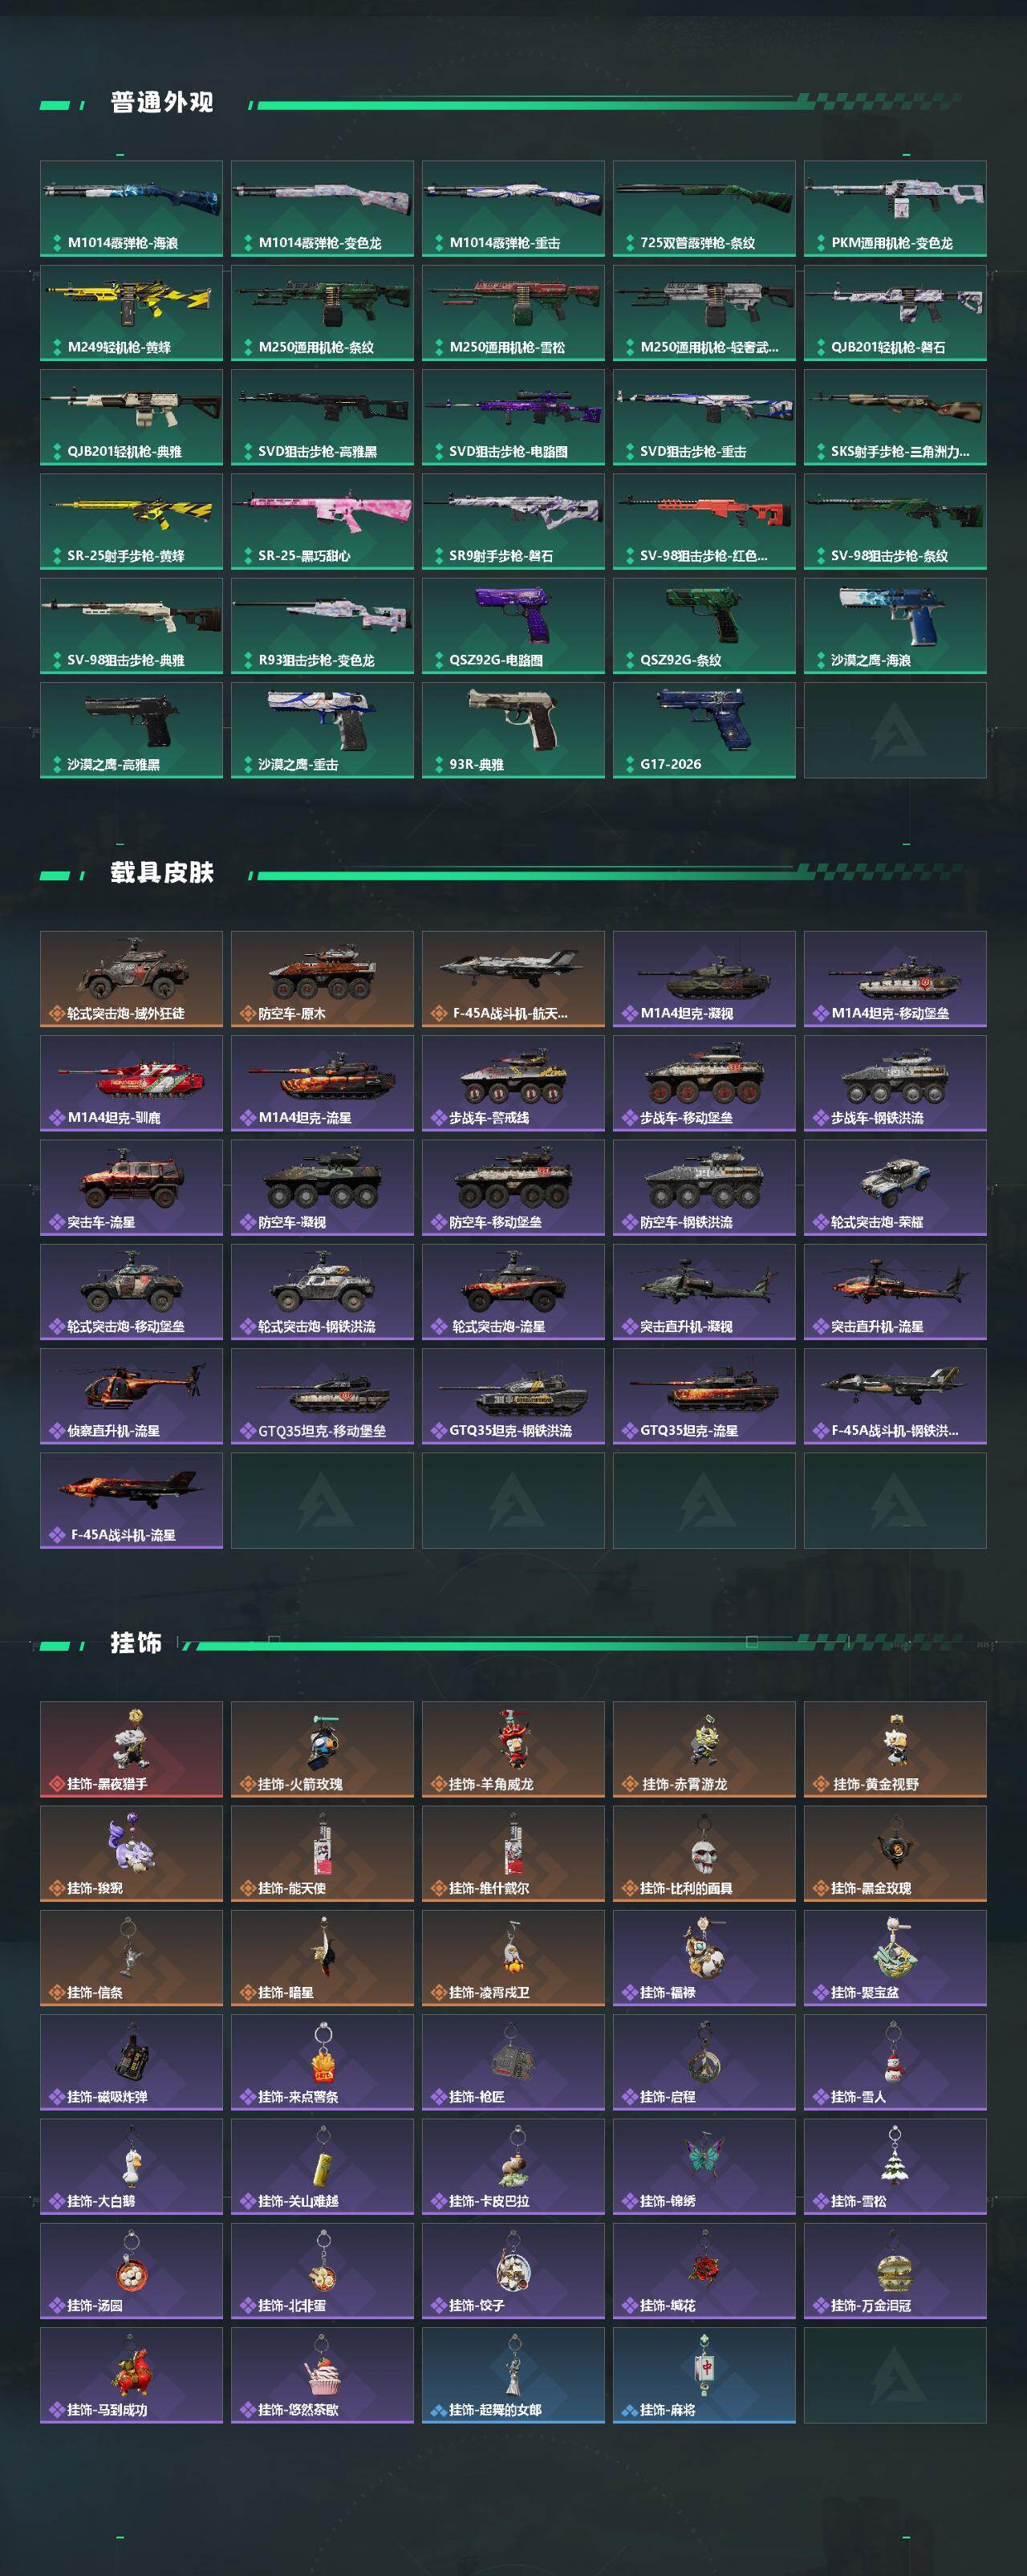Open the 挂饰-雪人 snowman charm
The height and width of the screenshot is (2576, 1027).
tap(895, 2062)
